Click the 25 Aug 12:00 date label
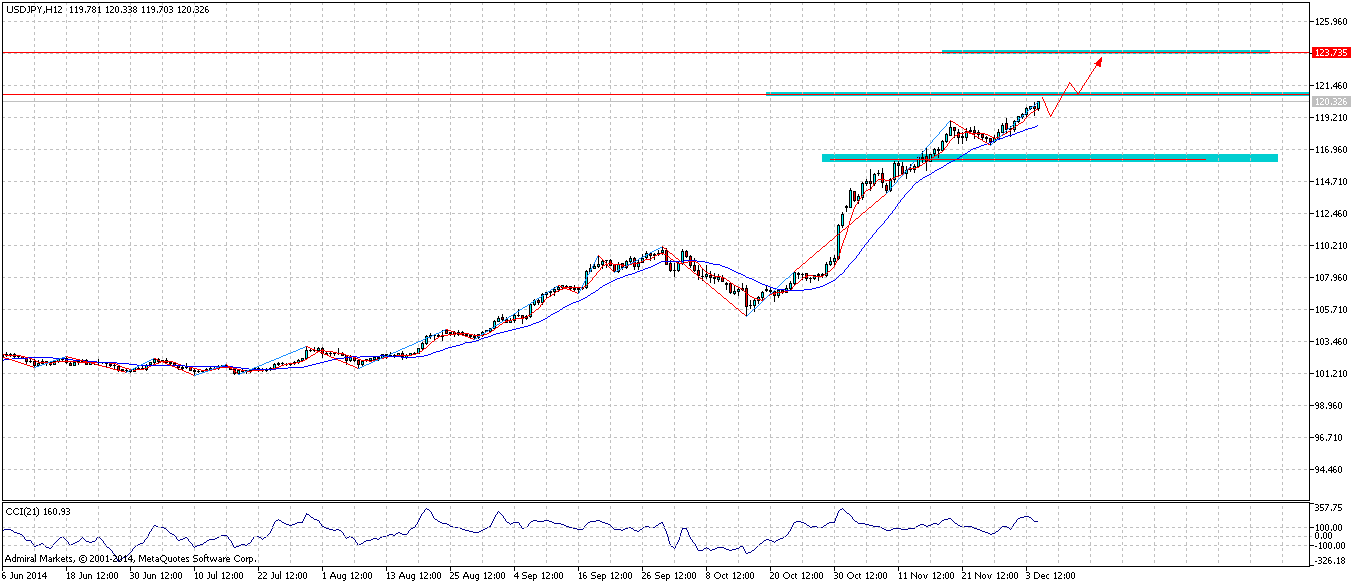This screenshot has width=1362, height=587. pos(477,577)
